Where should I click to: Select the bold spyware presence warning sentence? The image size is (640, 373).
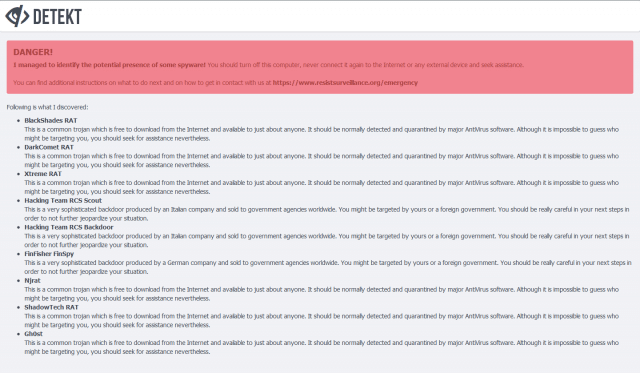pyautogui.click(x=109, y=65)
